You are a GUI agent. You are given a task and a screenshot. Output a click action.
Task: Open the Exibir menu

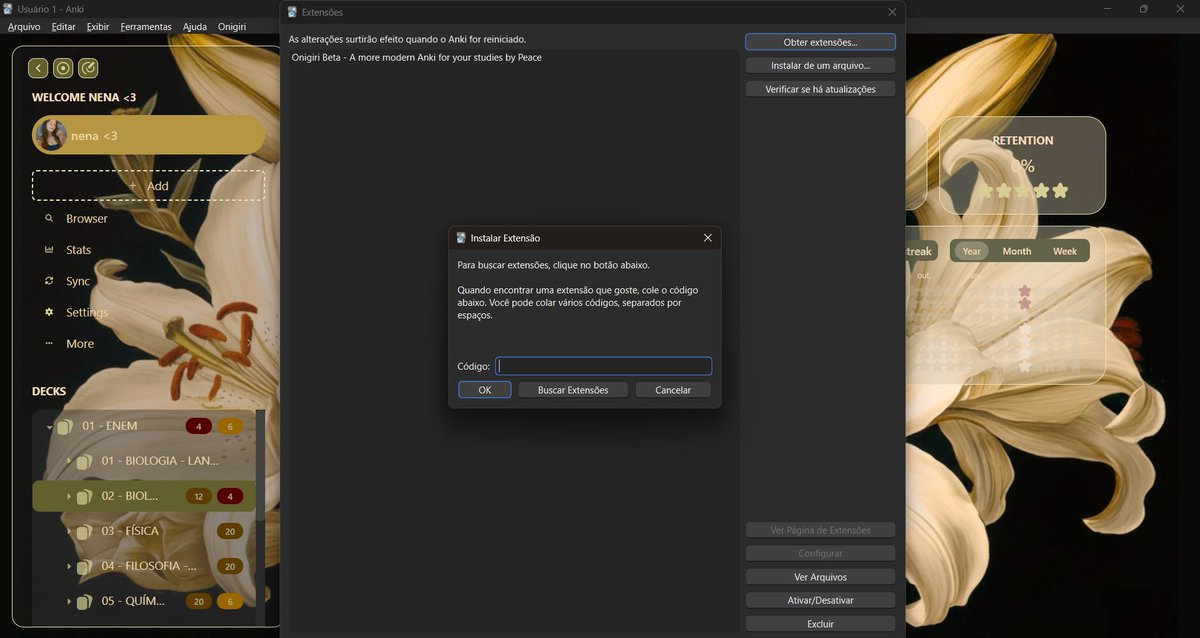98,27
